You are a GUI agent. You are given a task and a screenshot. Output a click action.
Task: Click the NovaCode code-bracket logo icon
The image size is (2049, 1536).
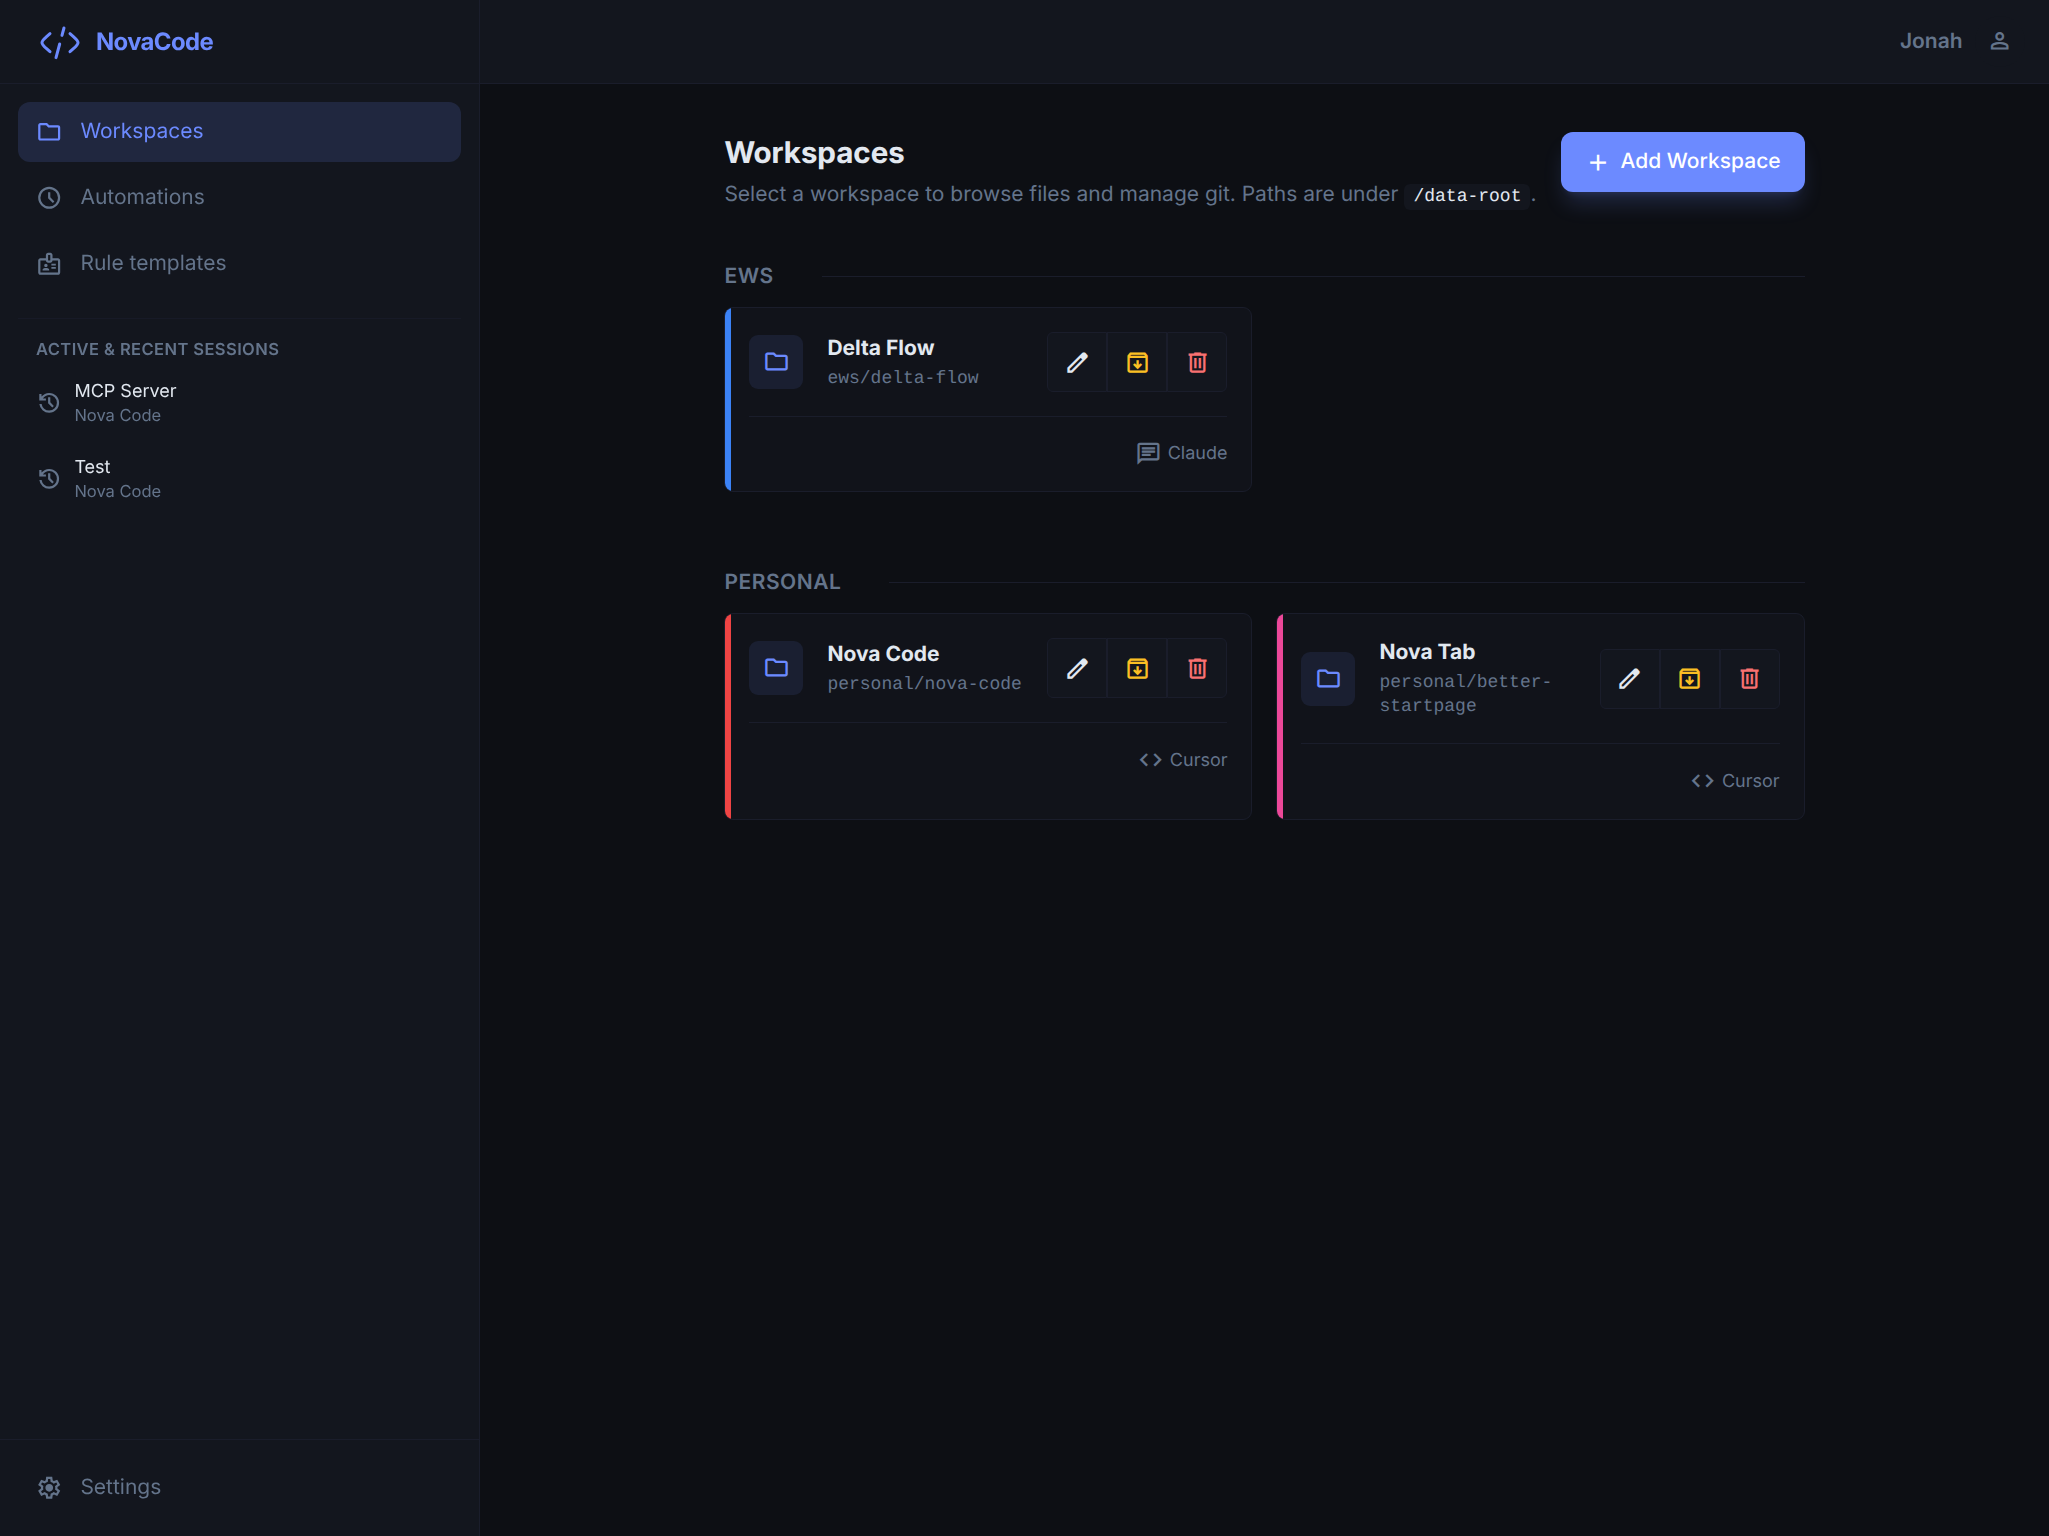[x=59, y=42]
